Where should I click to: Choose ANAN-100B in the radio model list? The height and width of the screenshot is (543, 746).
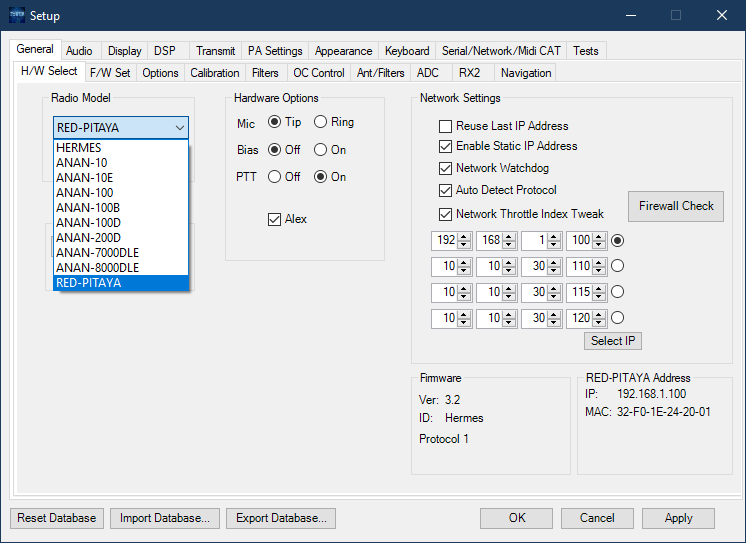(x=121, y=207)
